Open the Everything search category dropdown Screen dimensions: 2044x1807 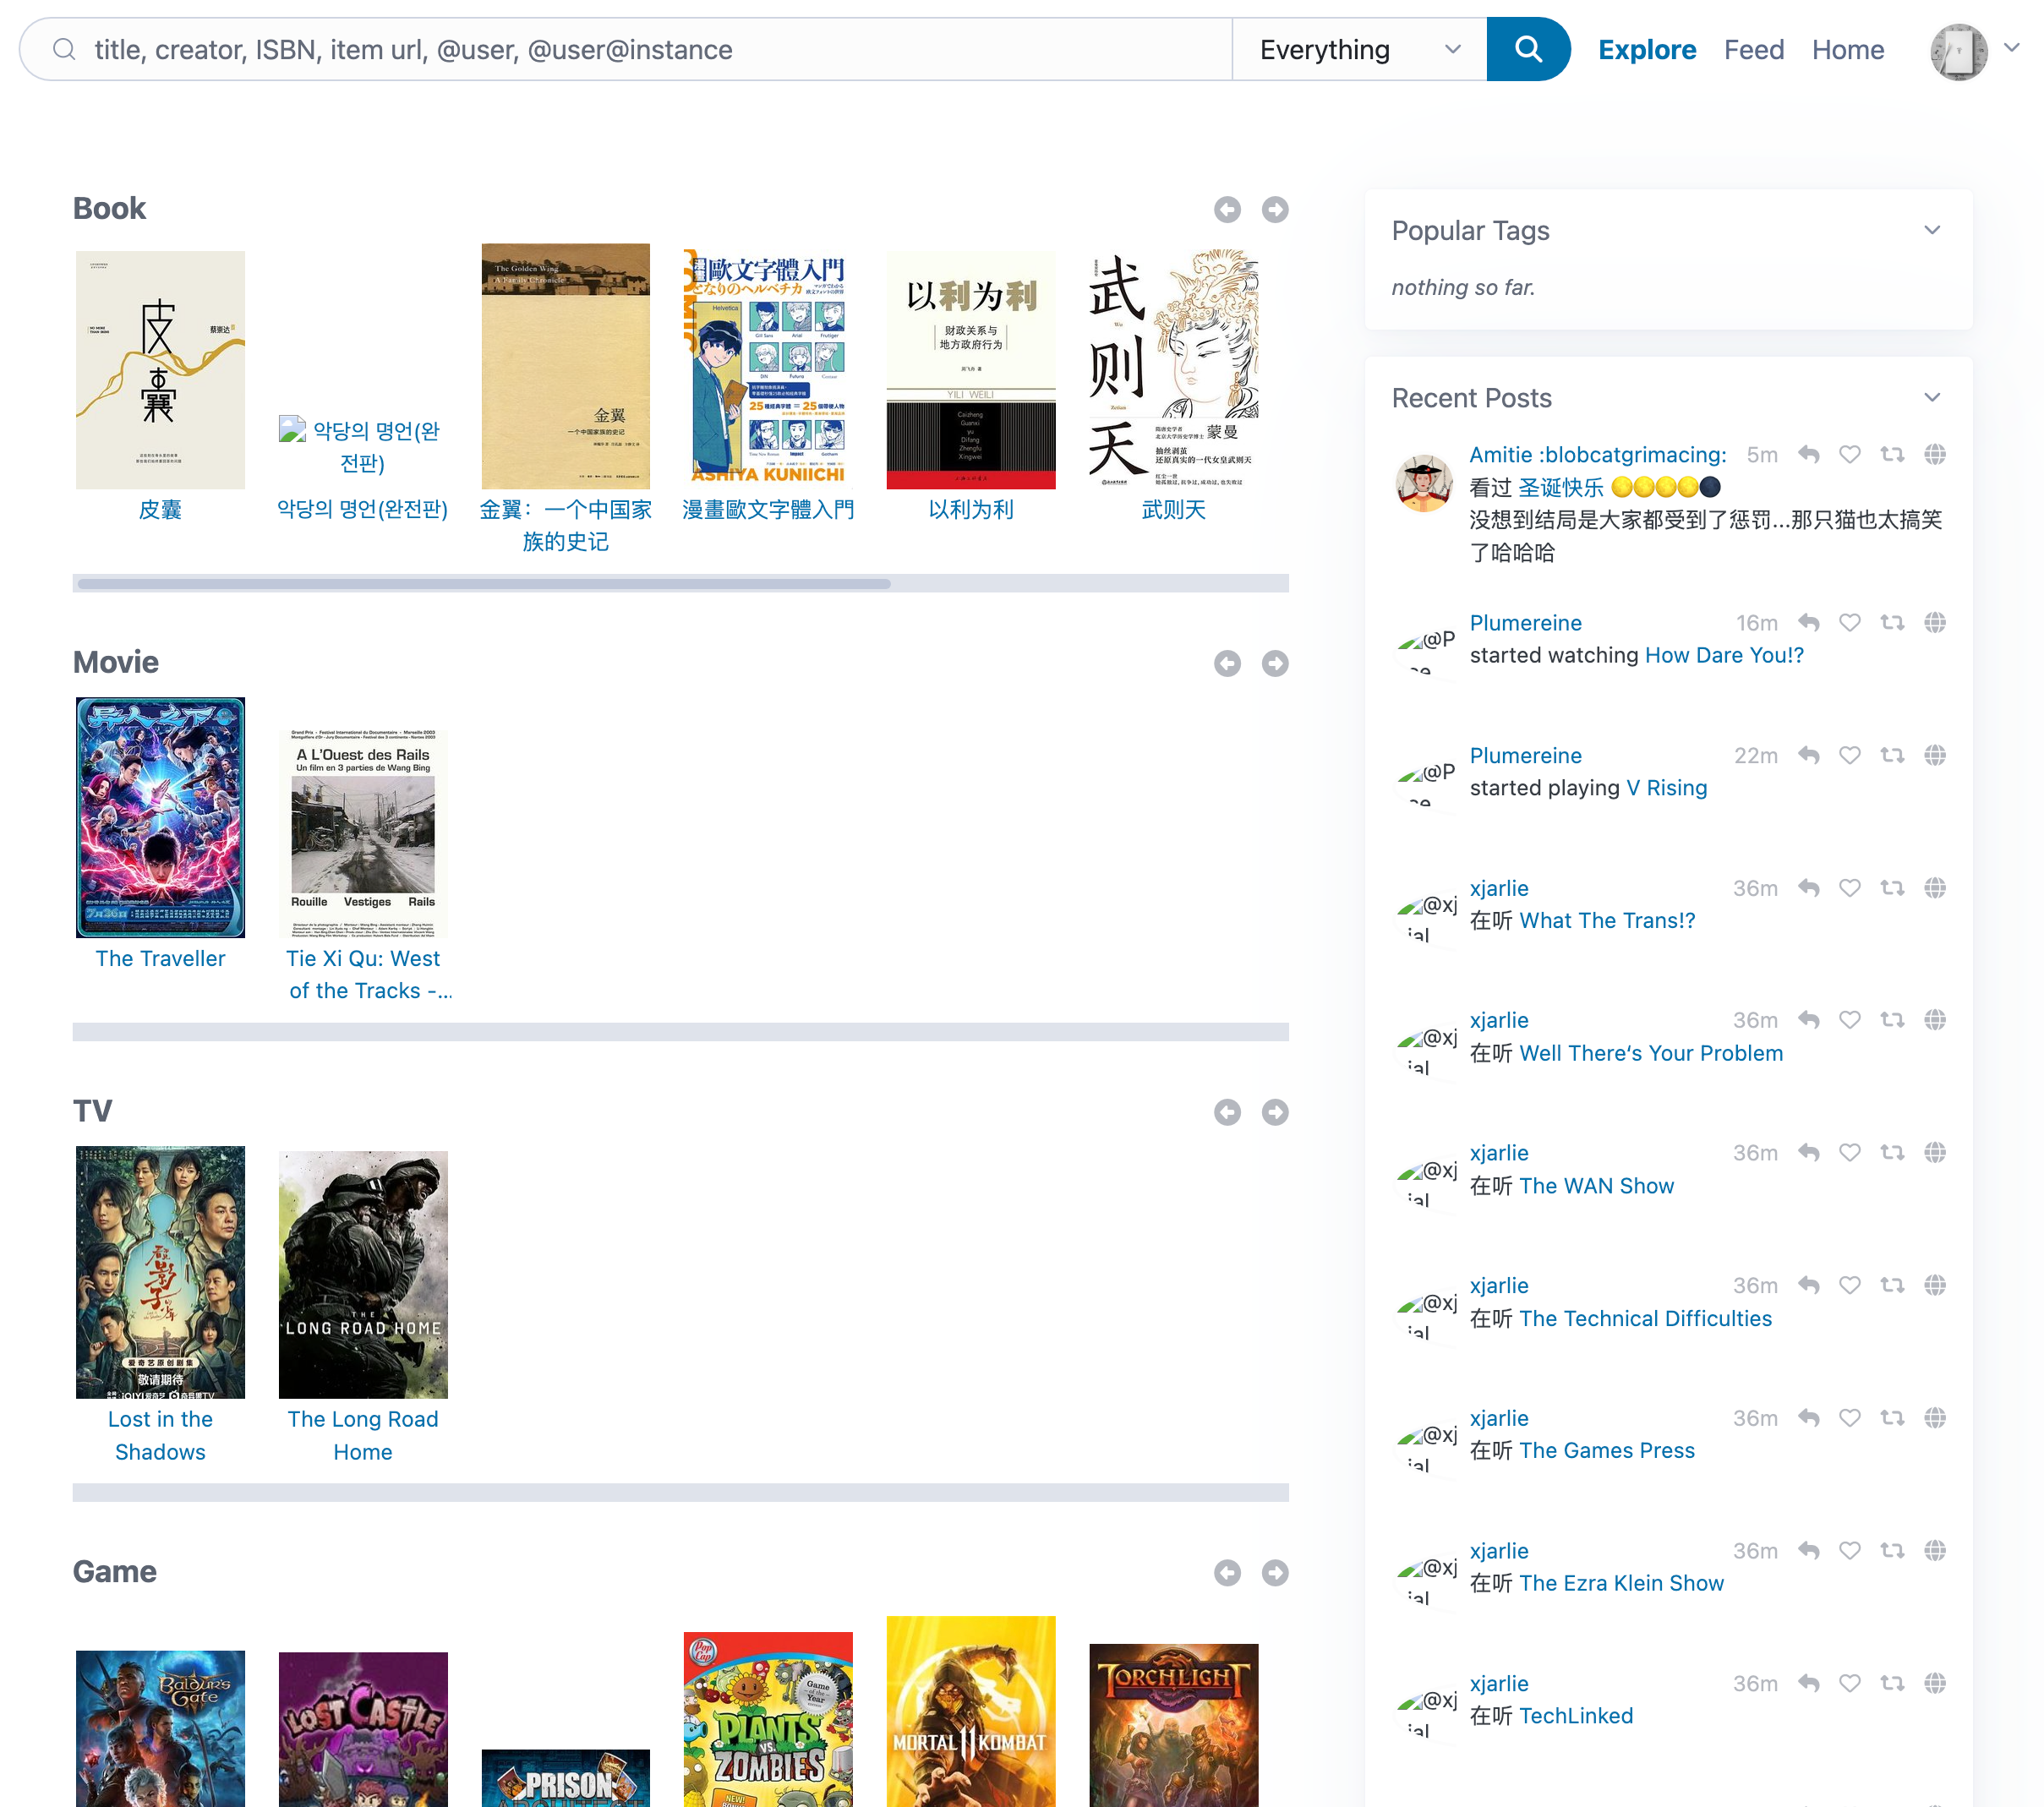click(x=1358, y=49)
